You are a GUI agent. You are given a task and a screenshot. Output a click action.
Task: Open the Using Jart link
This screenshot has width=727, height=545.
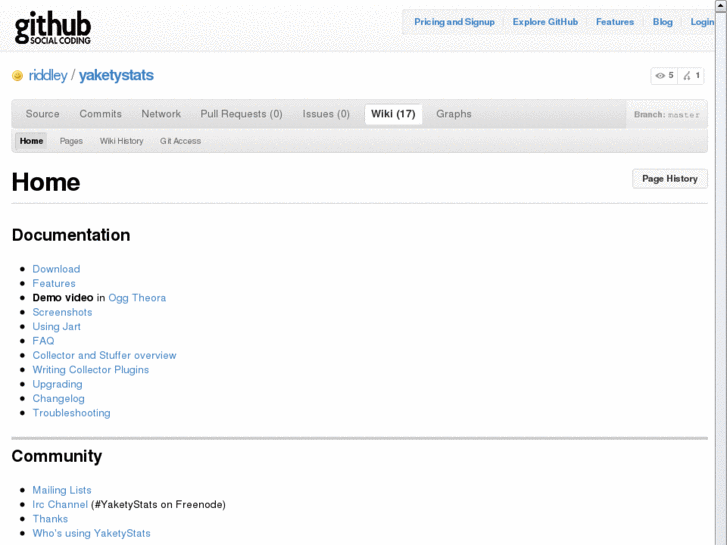click(x=57, y=327)
